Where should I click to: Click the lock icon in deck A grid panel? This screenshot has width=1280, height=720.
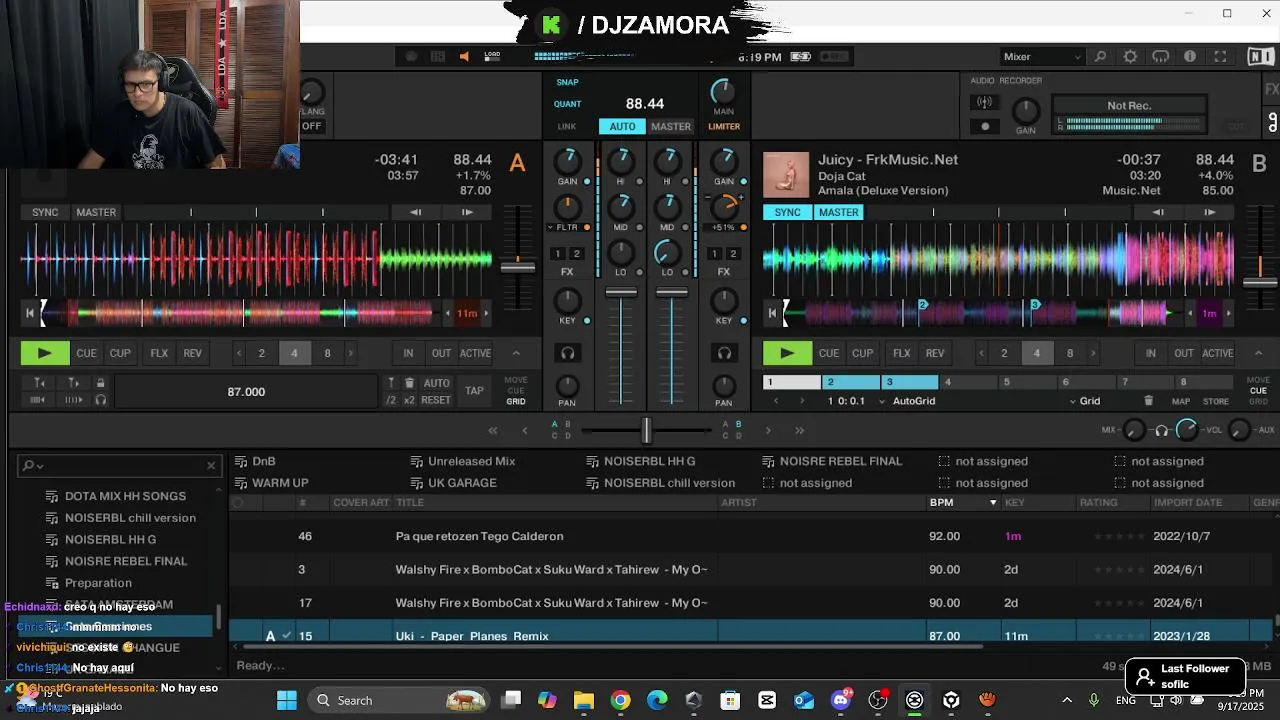tap(100, 383)
